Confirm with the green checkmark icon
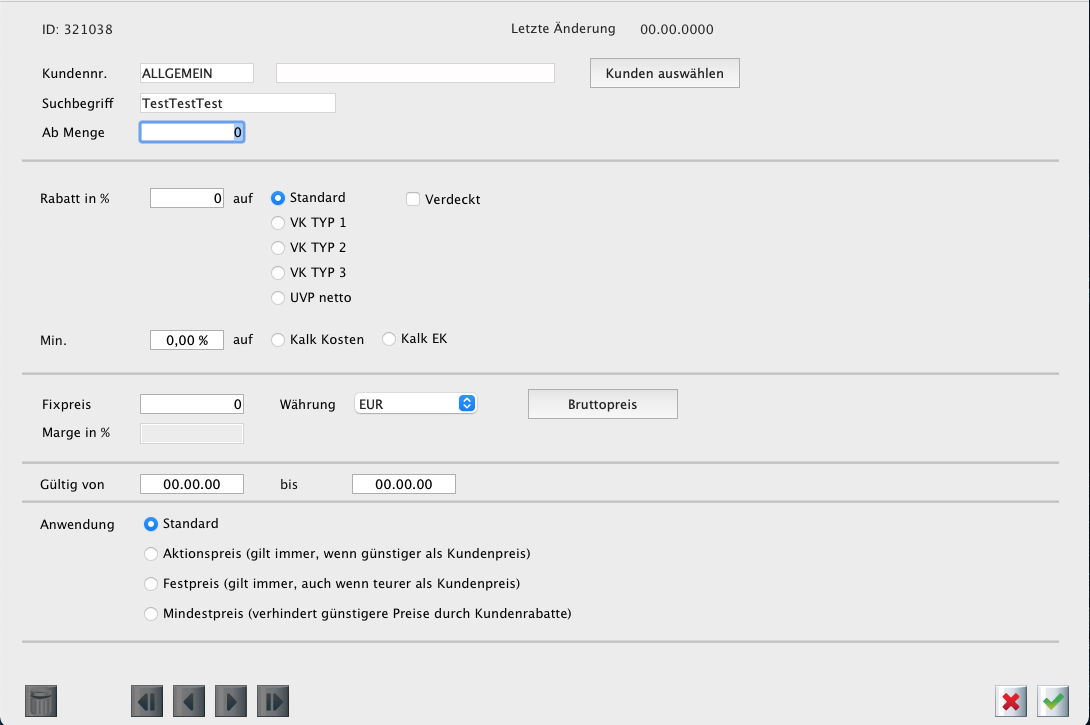Screen dimensions: 1090x725 [1053, 701]
